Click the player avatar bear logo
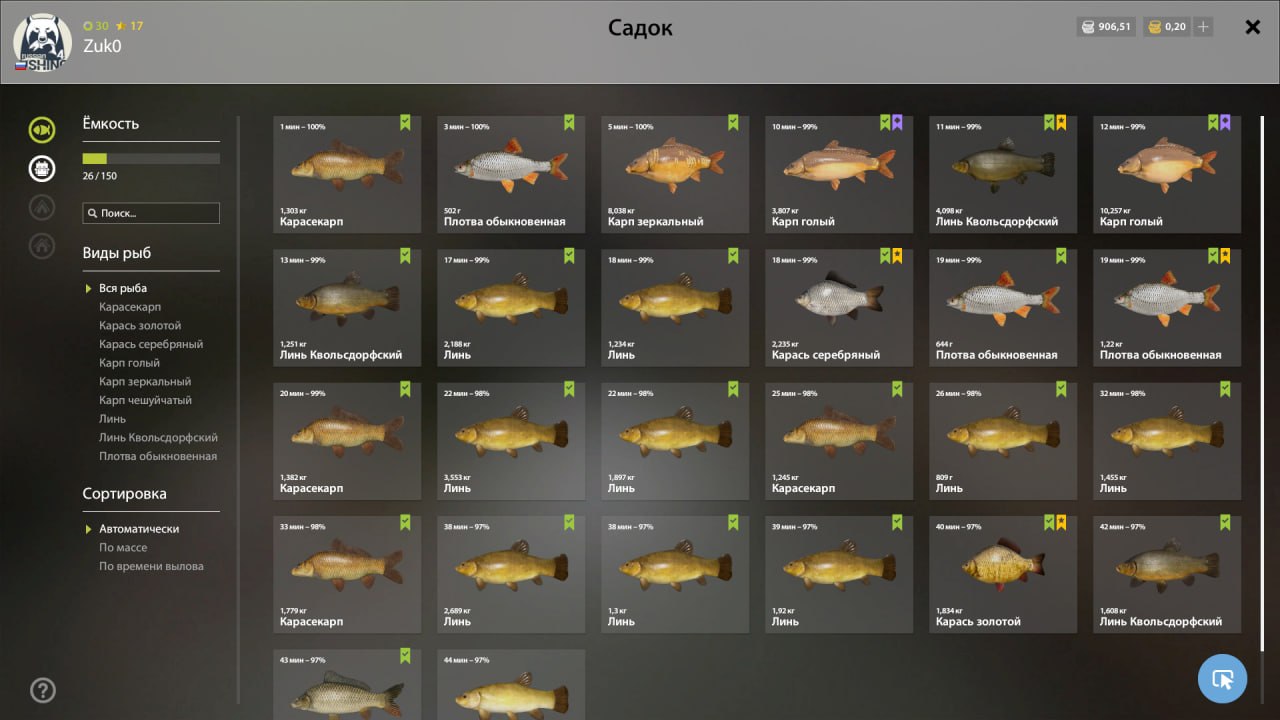This screenshot has width=1280, height=720. tap(41, 42)
